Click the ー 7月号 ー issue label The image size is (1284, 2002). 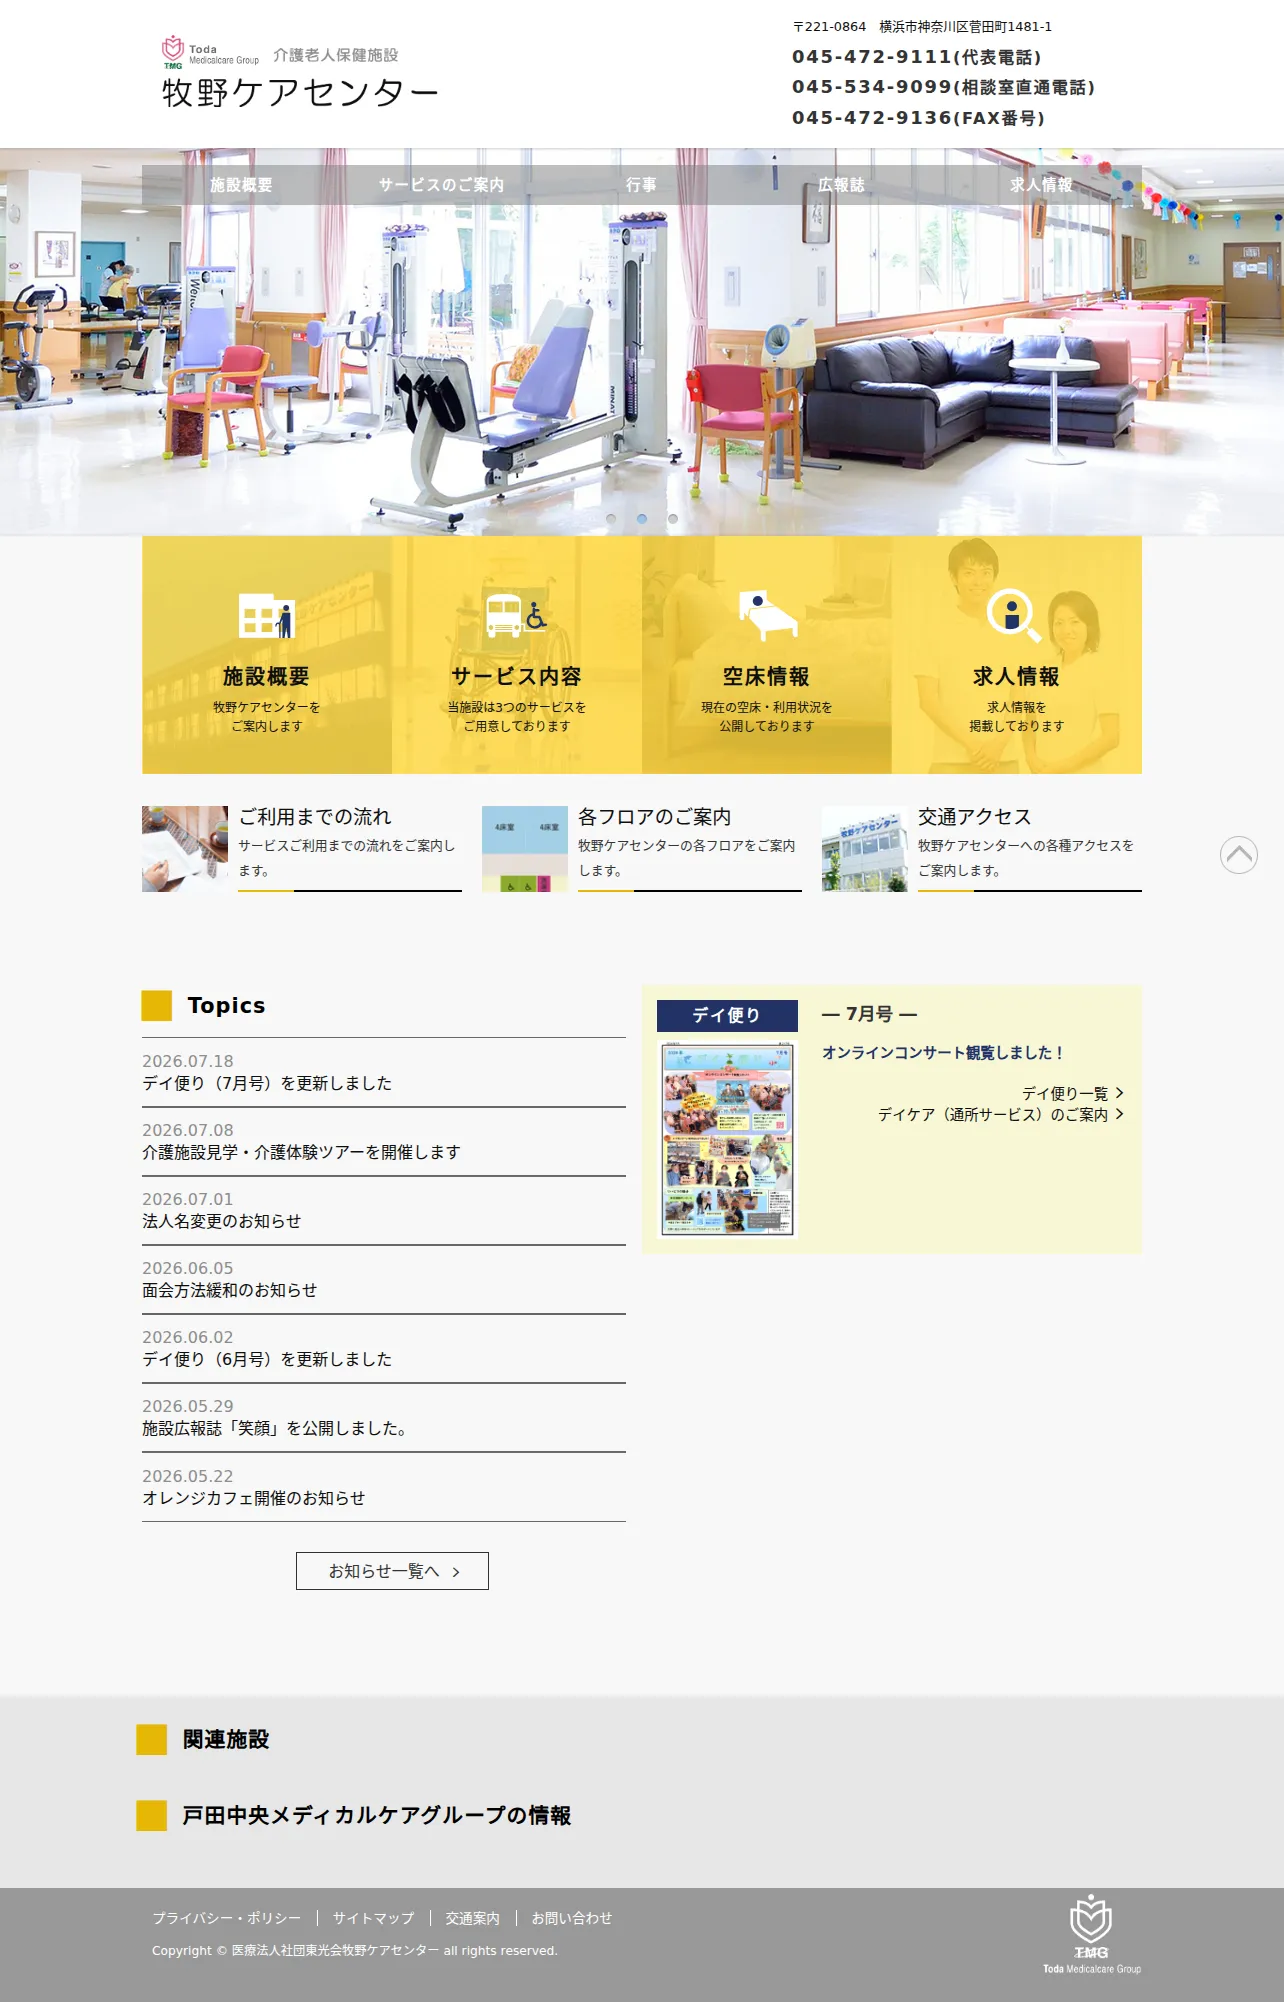click(x=869, y=1014)
